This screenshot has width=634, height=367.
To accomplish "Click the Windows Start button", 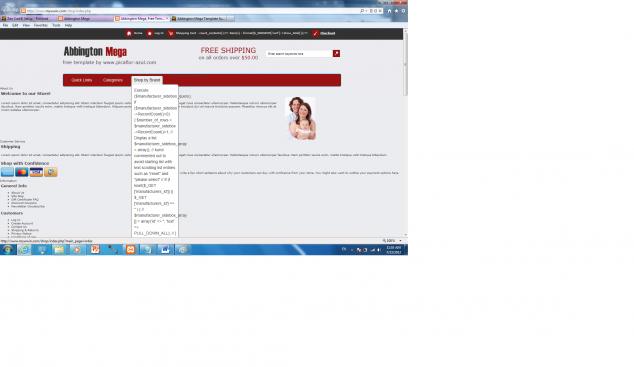I will click(7, 249).
